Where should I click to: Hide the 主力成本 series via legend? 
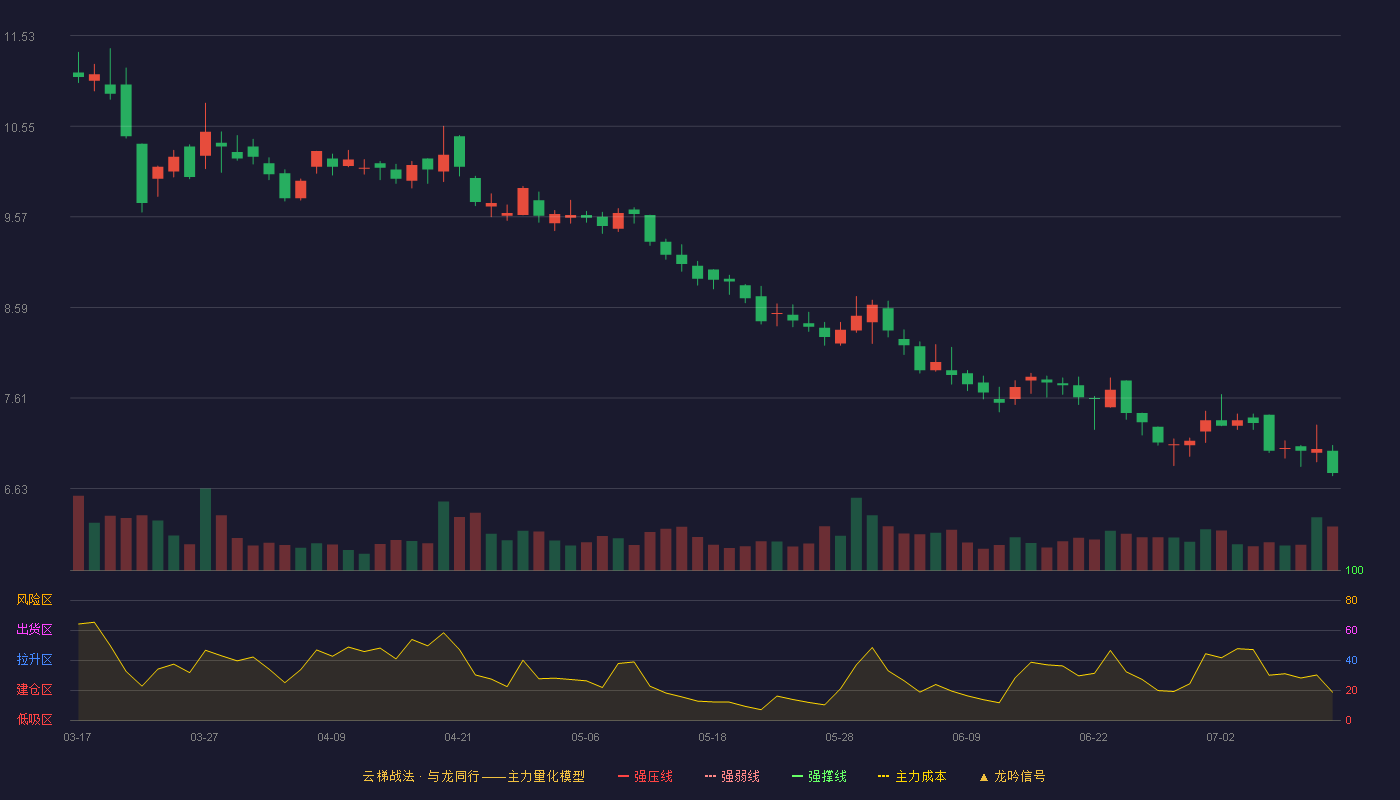(x=912, y=776)
